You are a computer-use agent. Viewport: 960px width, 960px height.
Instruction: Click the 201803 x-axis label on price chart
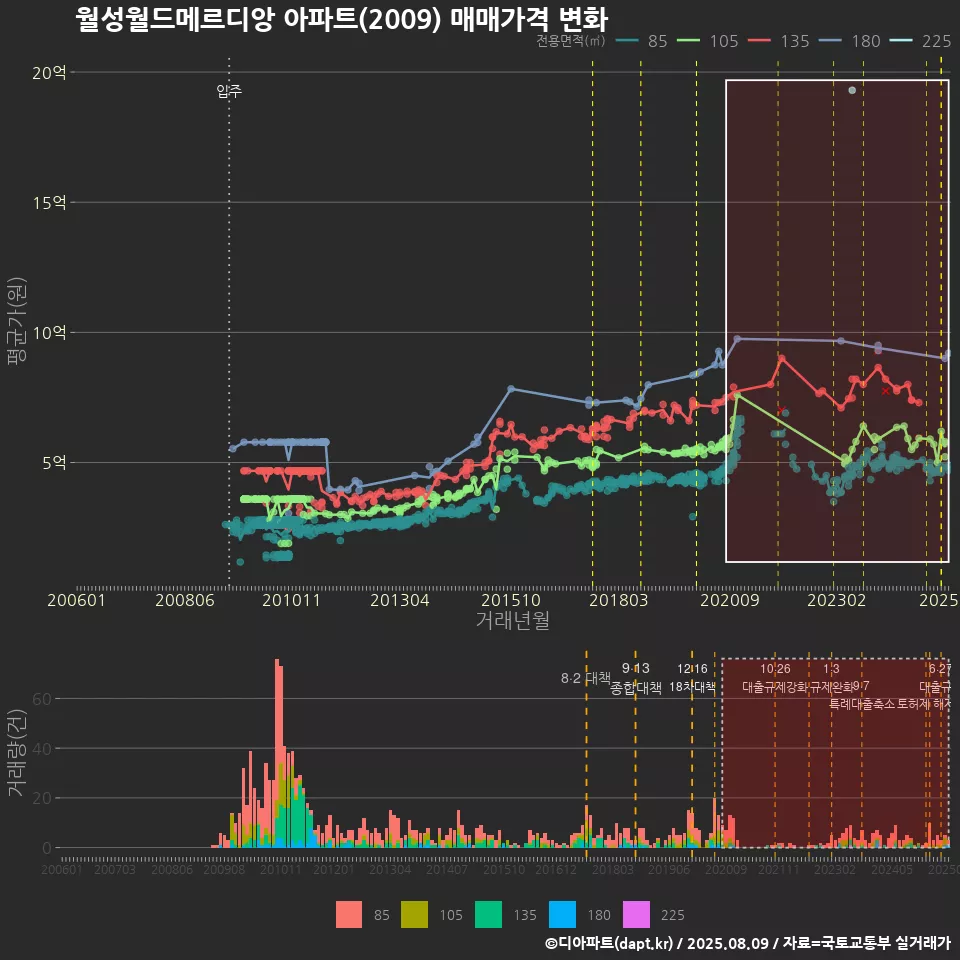coord(618,600)
